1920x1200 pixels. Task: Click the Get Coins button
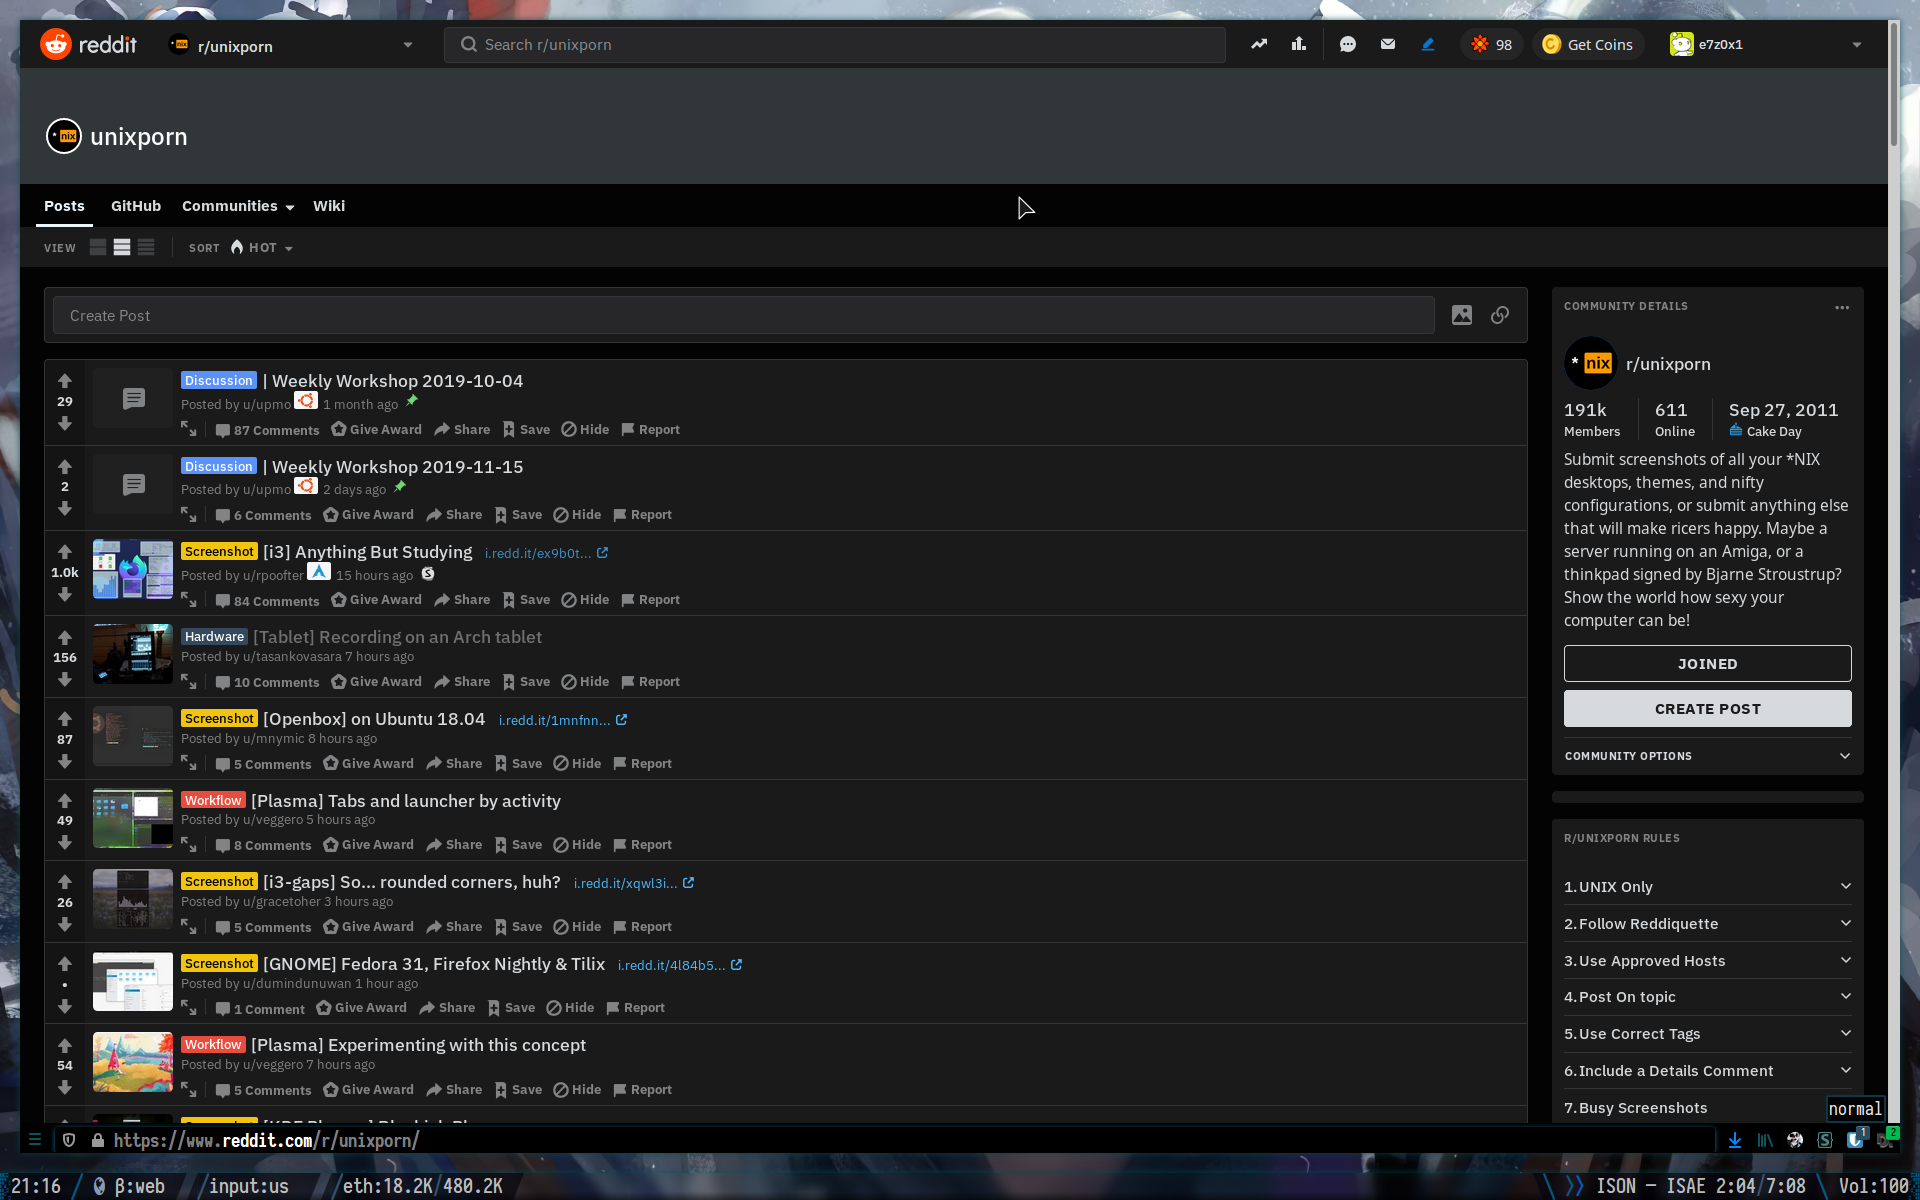point(1588,44)
